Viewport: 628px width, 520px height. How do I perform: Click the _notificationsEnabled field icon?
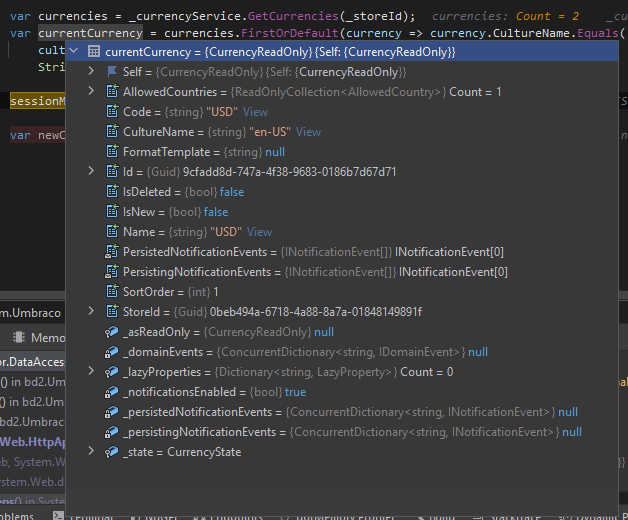[x=112, y=392]
